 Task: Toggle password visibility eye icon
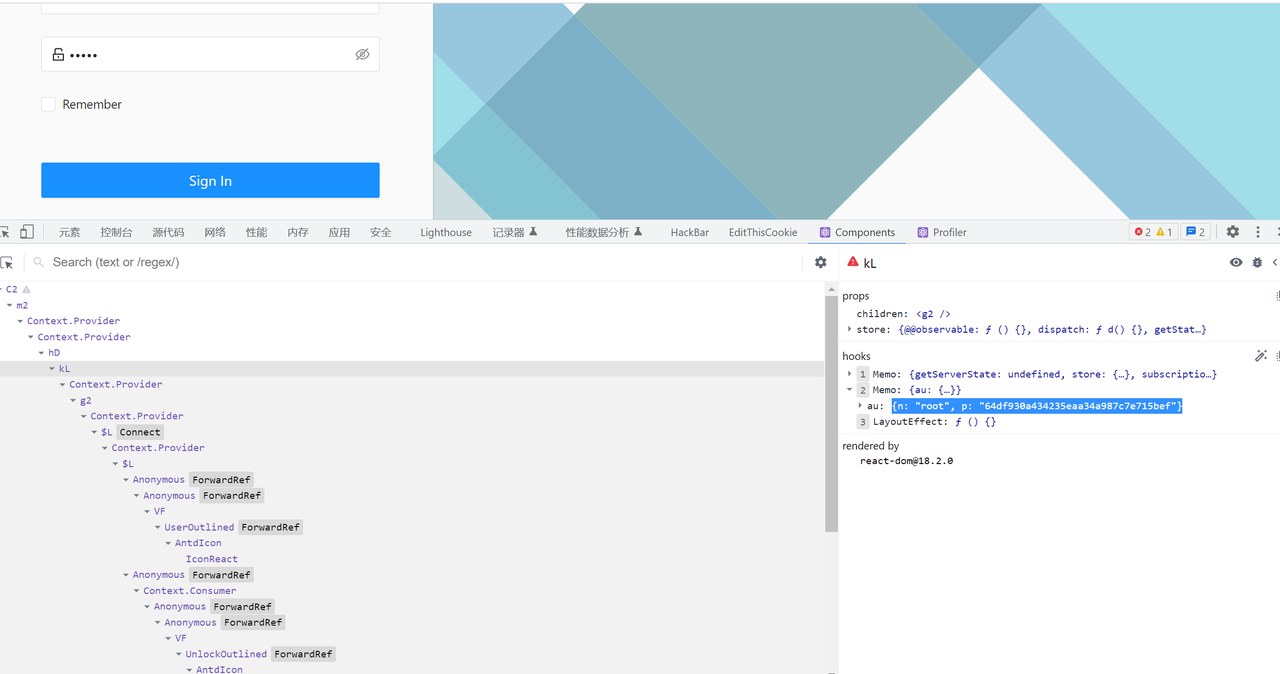pos(362,54)
